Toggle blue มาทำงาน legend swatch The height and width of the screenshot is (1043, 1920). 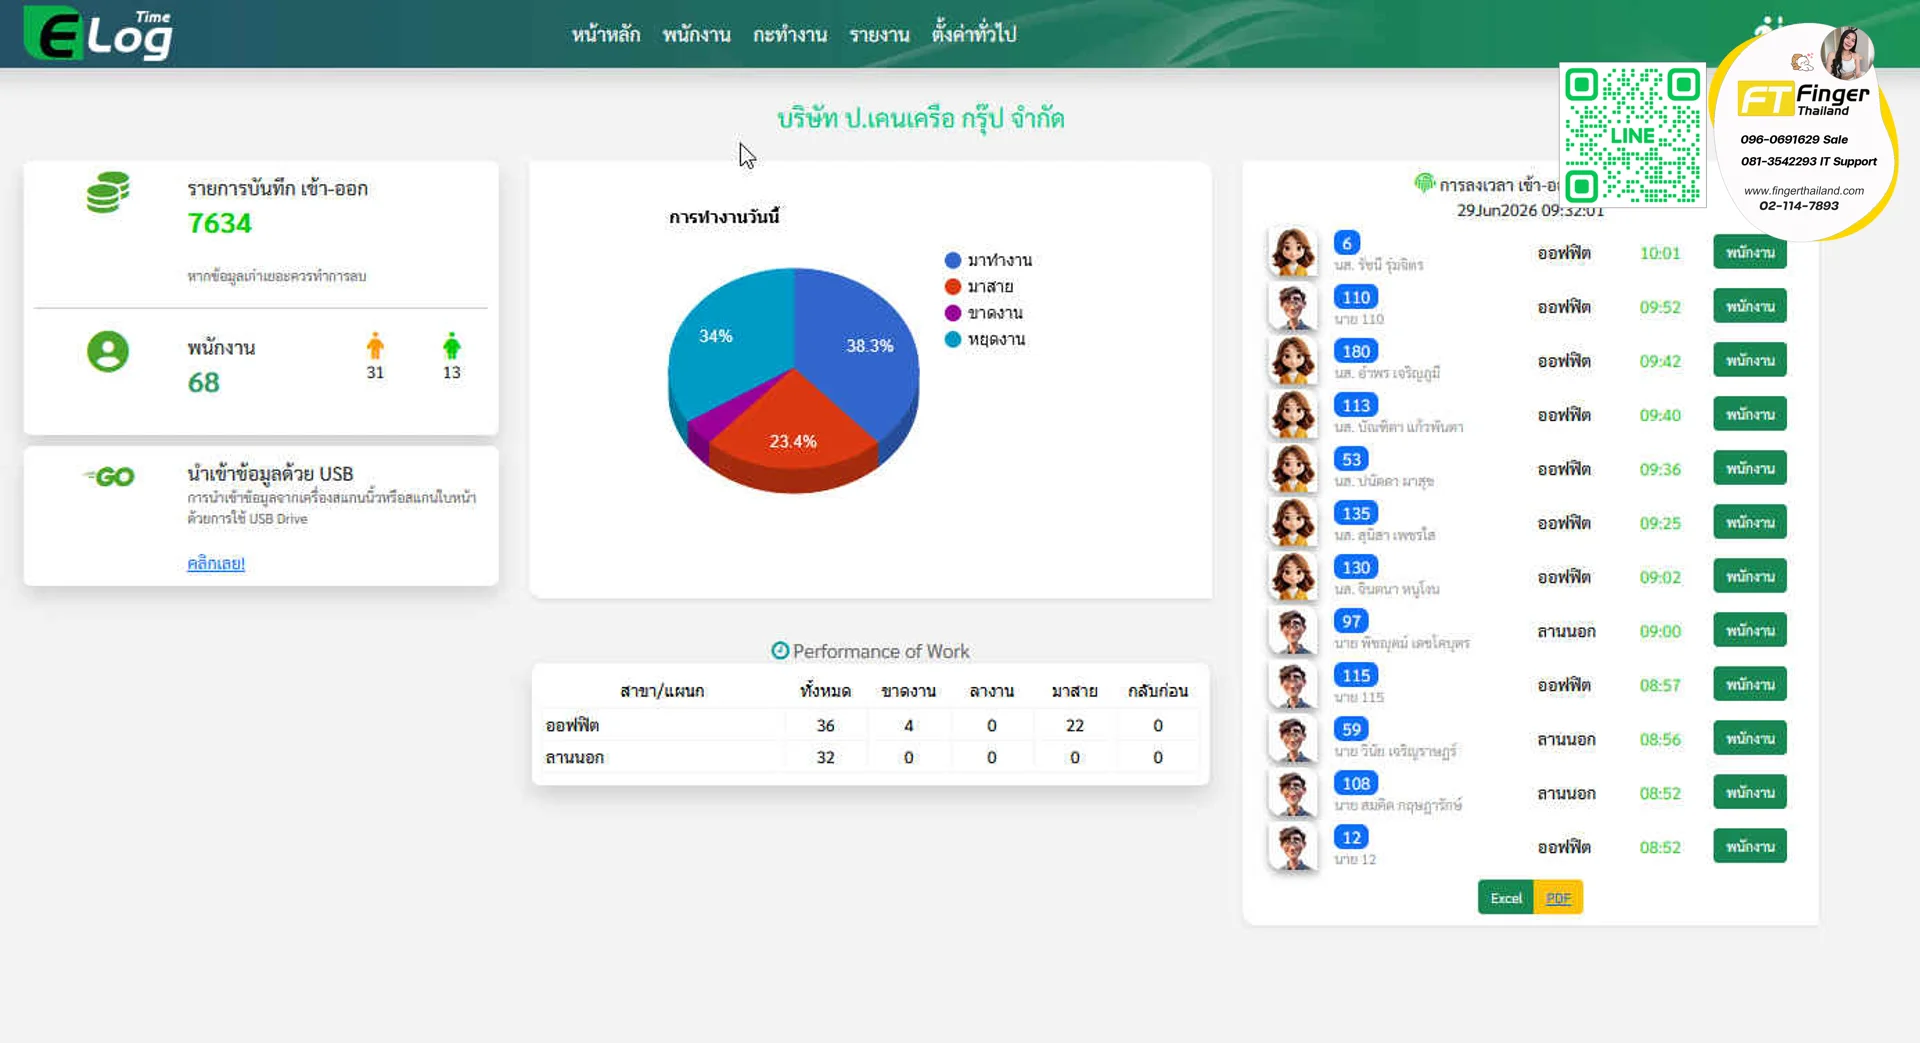[953, 260]
